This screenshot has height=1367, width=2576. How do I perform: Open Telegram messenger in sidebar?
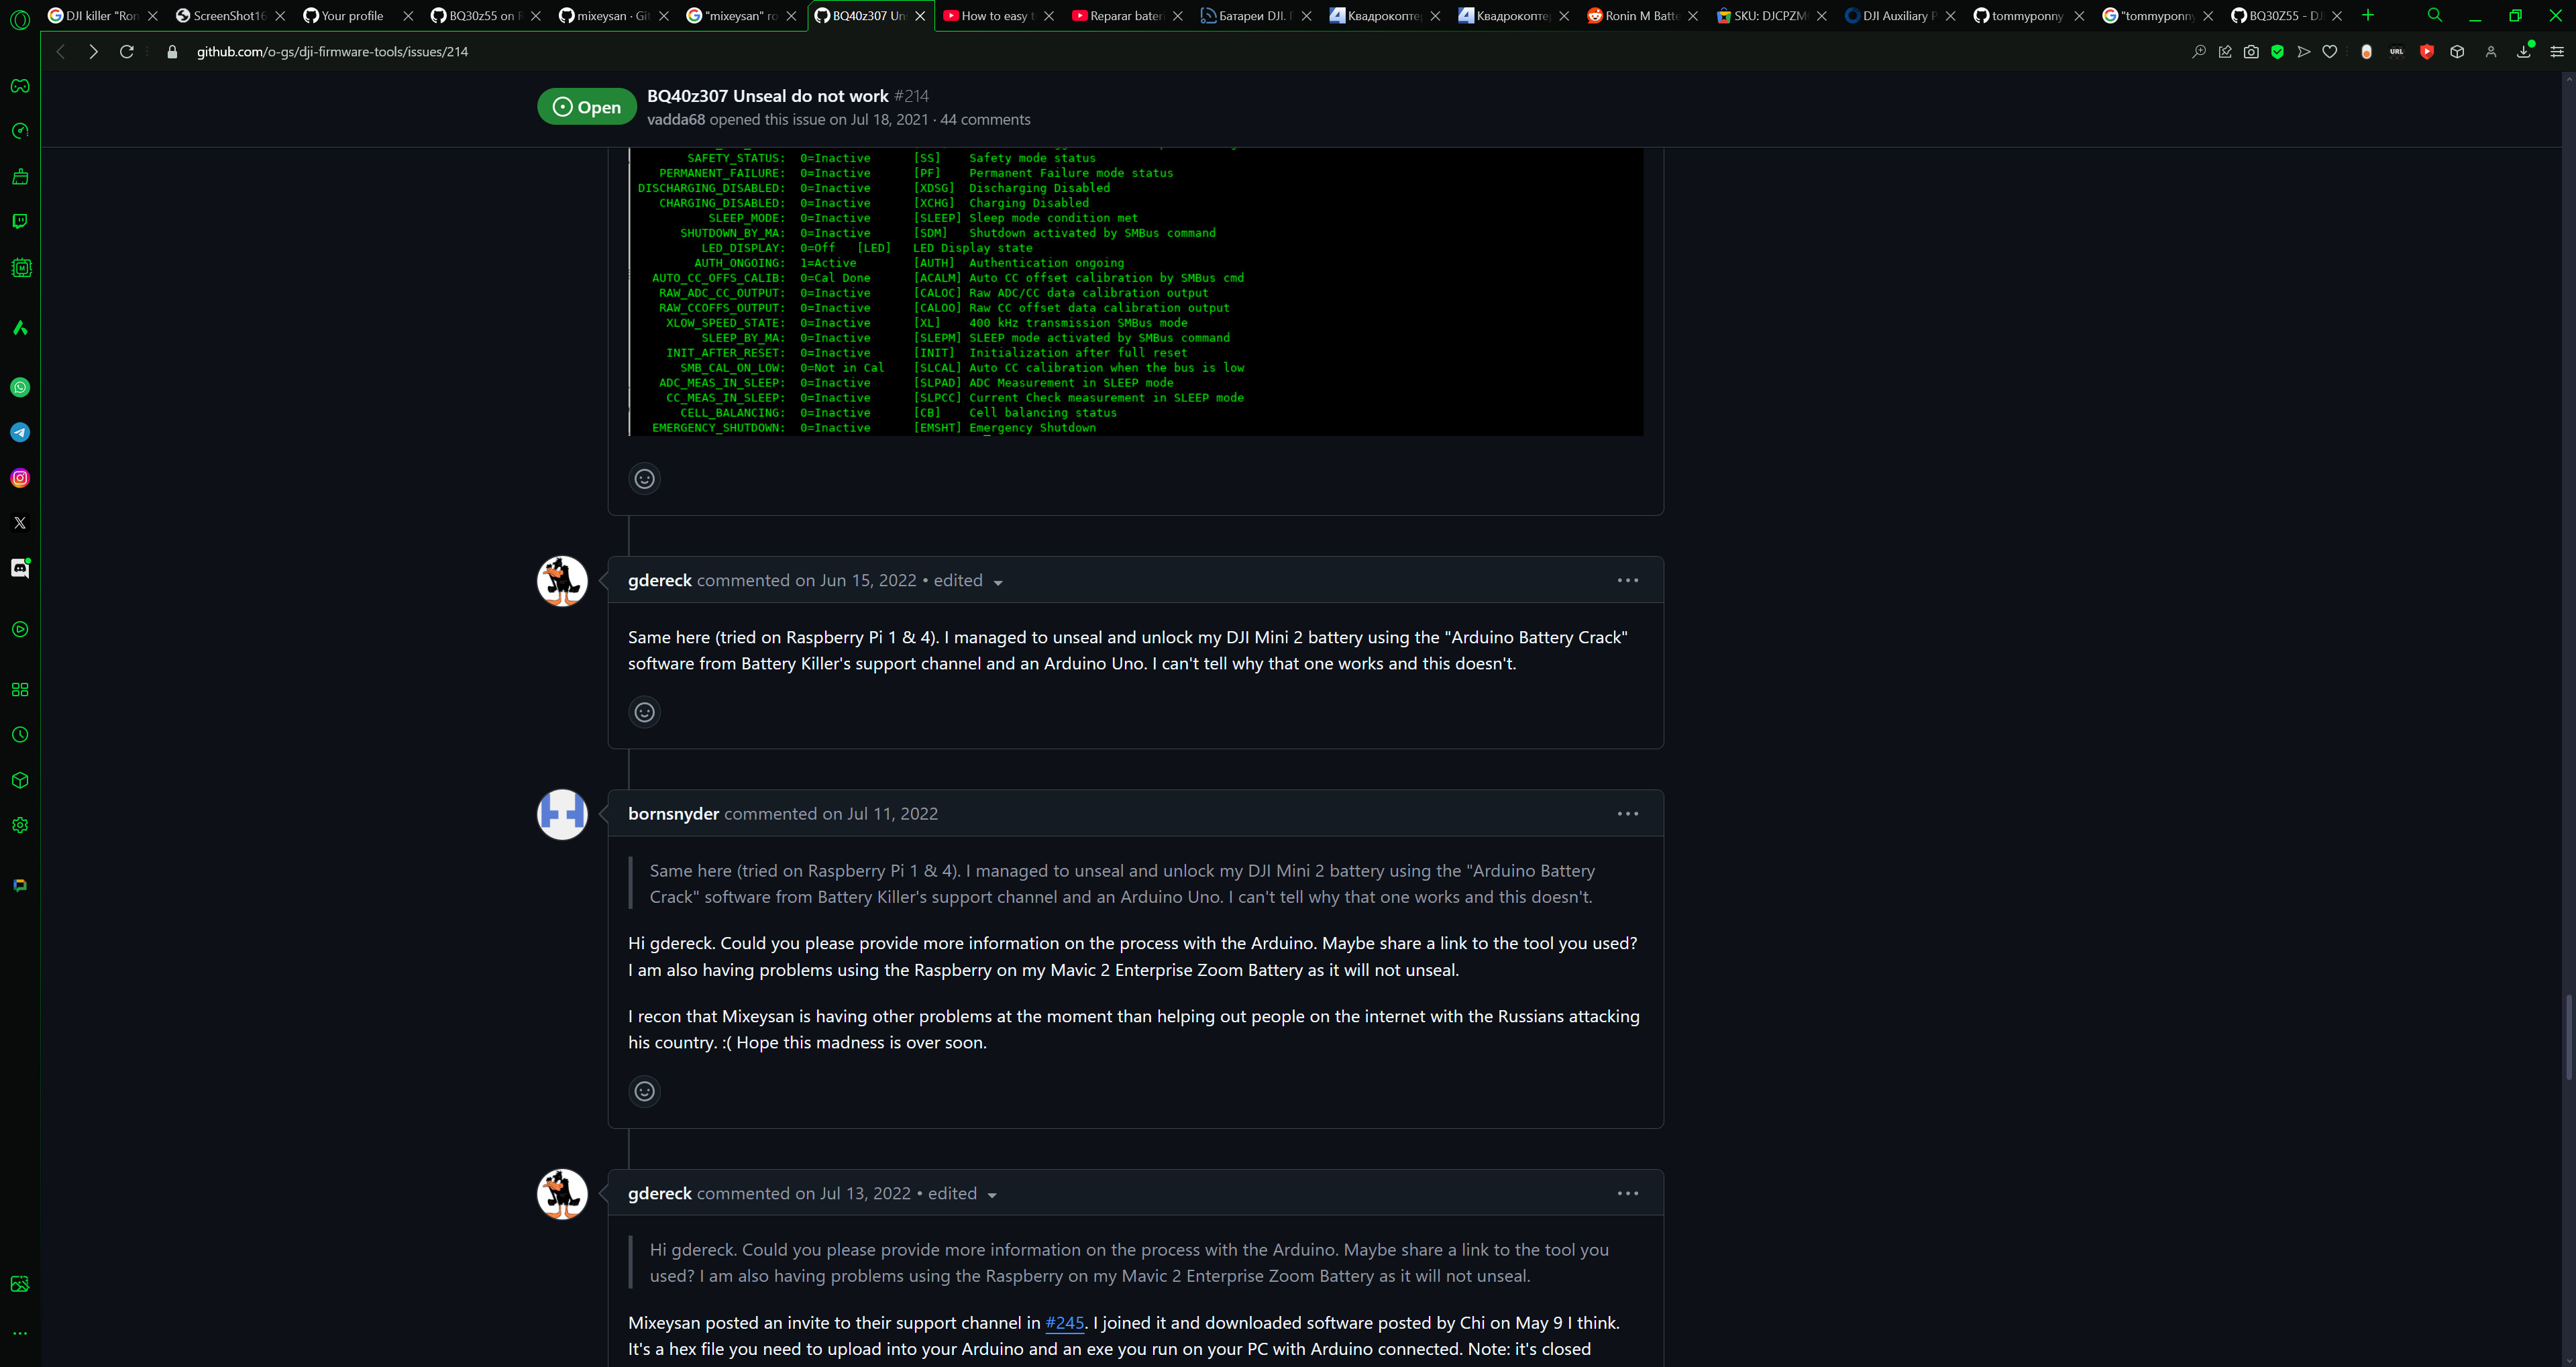(x=20, y=432)
